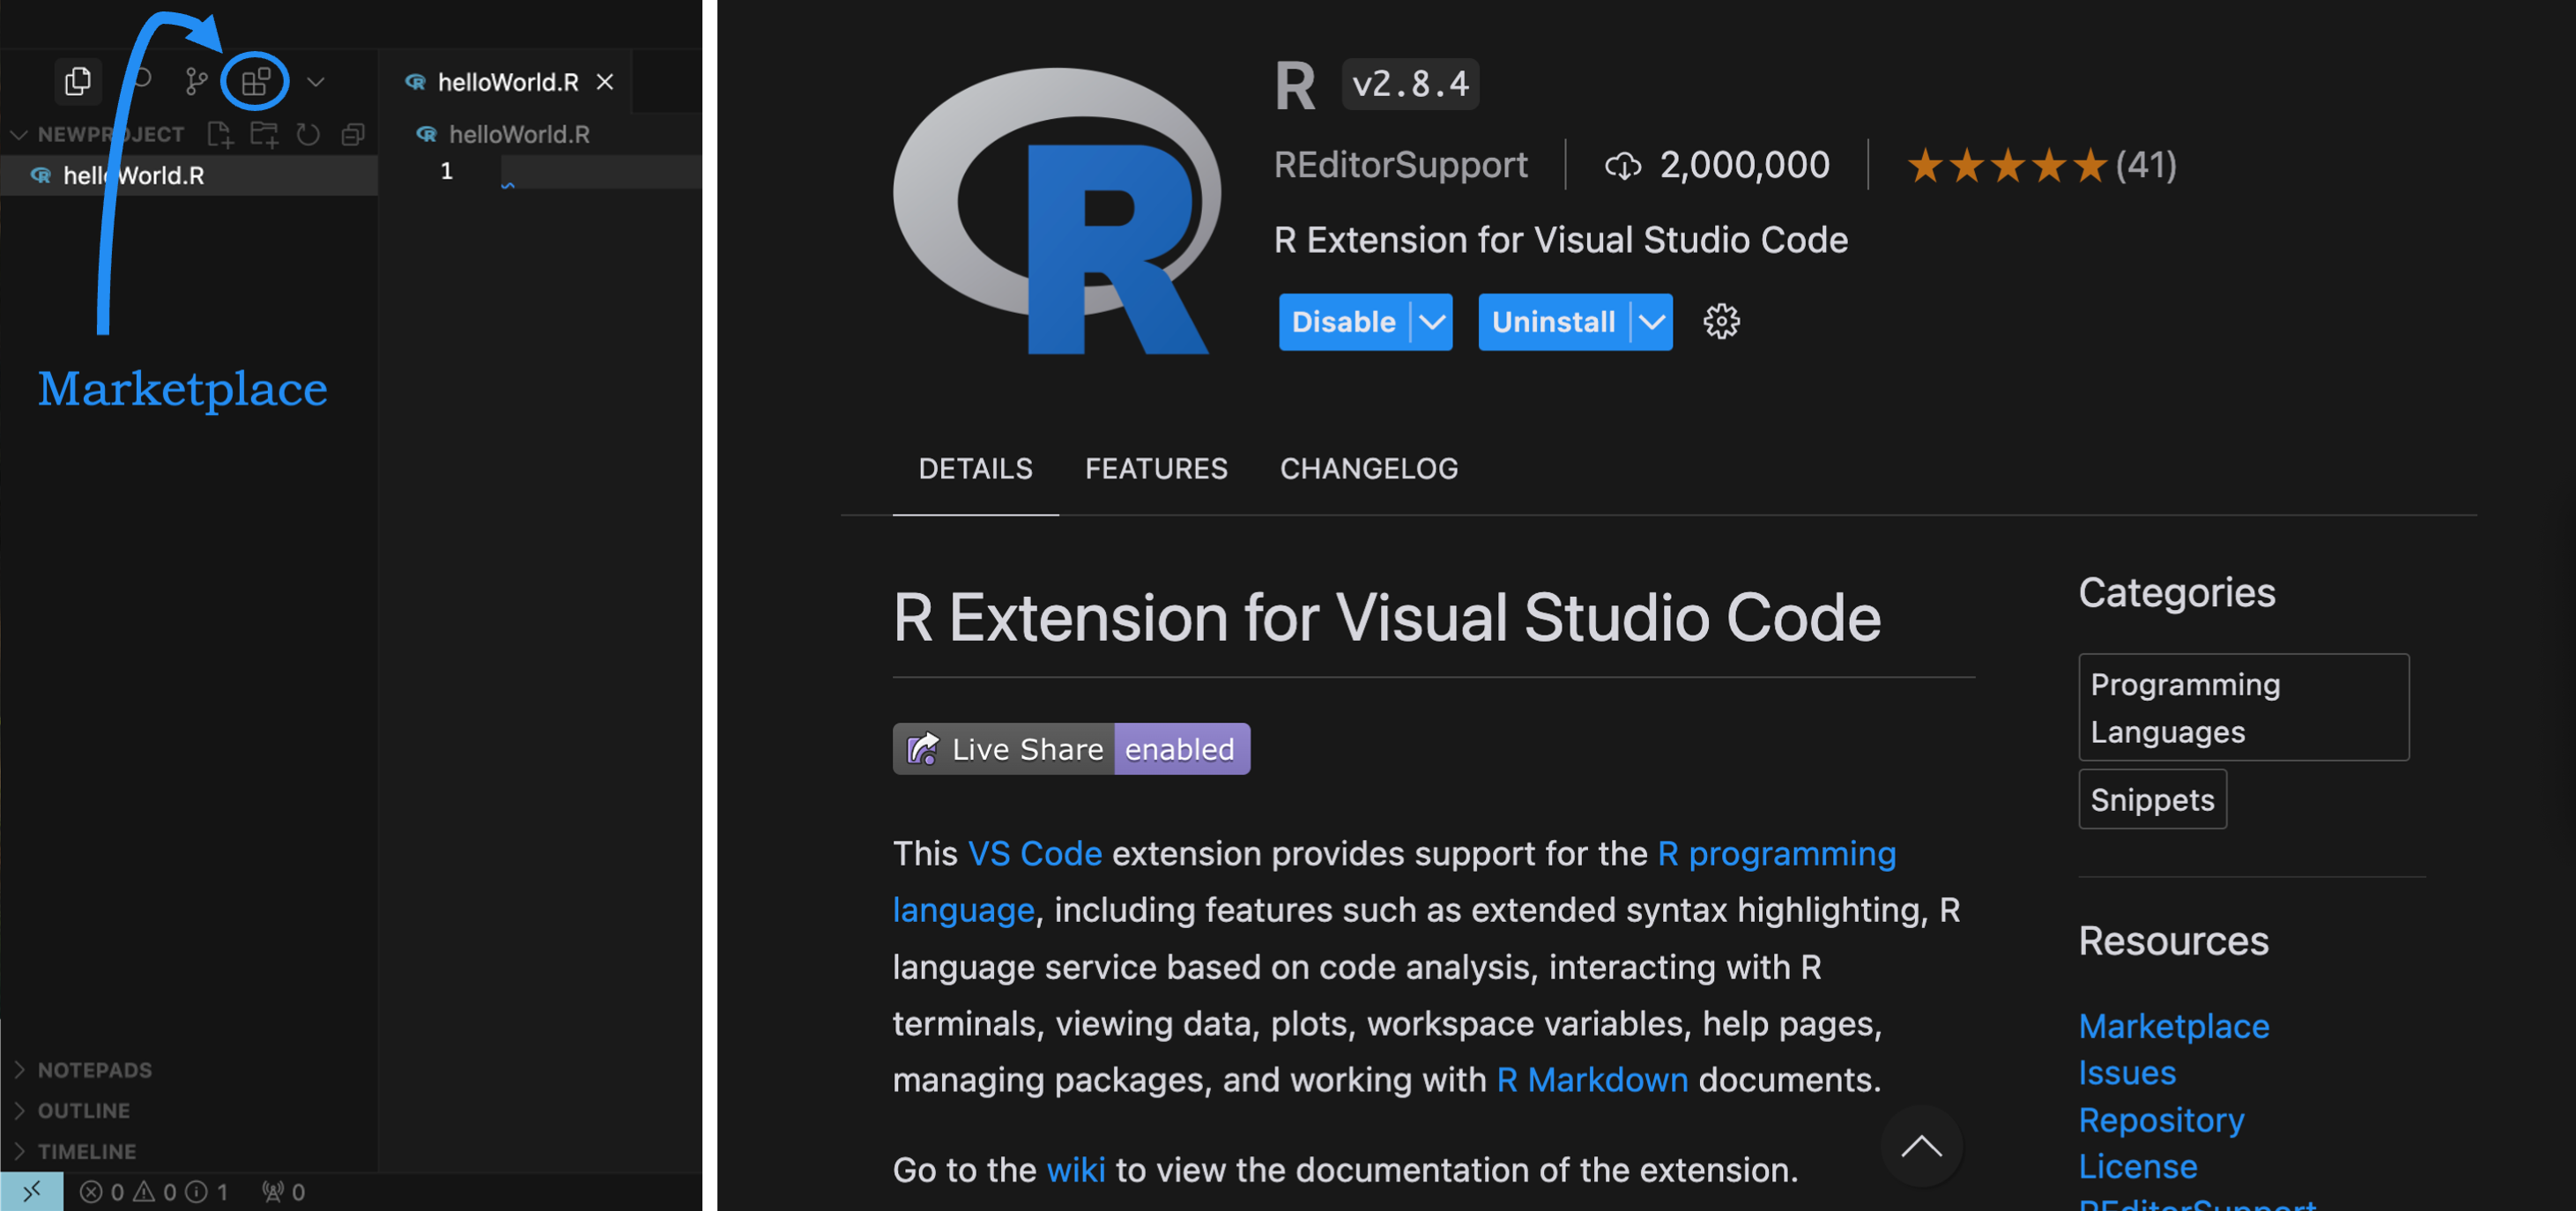Open the additional views chevron menu
The height and width of the screenshot is (1211, 2576).
coord(316,81)
